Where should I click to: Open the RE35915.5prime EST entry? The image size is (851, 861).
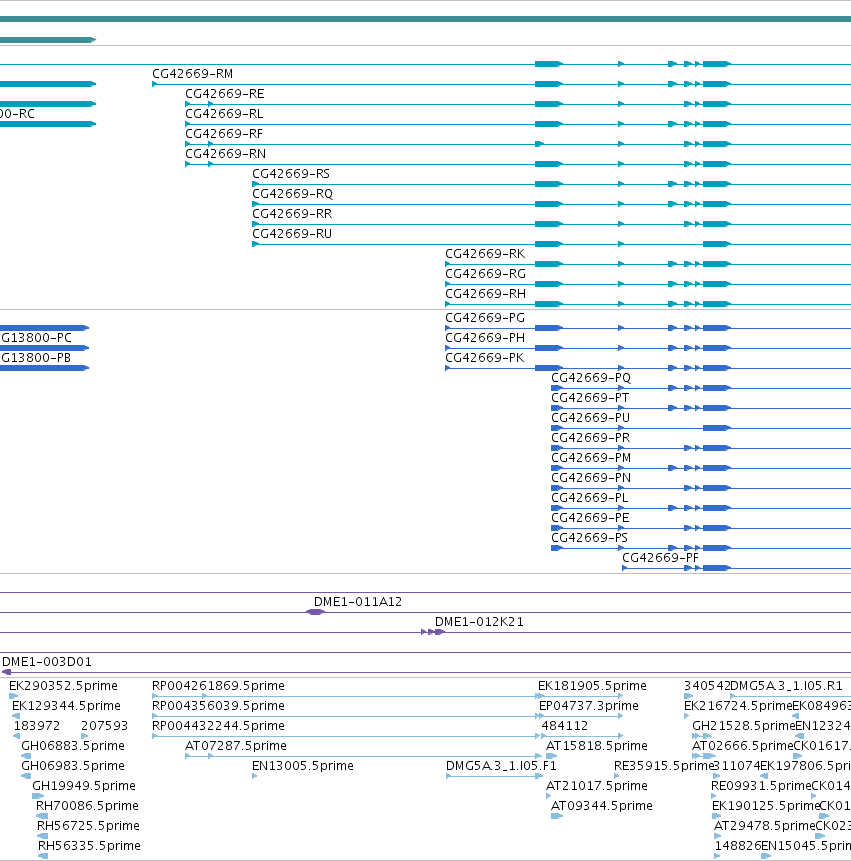click(x=663, y=765)
